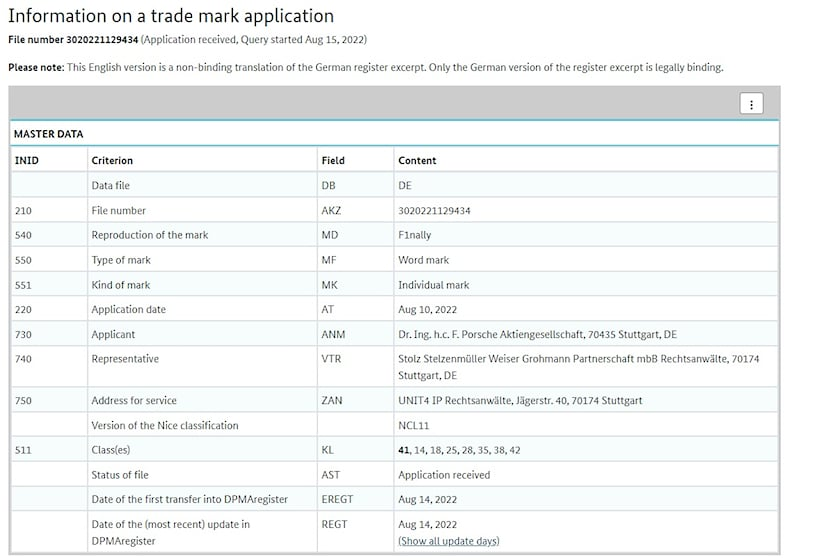Image resolution: width=840 pixels, height=560 pixels.
Task: Click the 'Show all update days' link
Action: point(448,541)
